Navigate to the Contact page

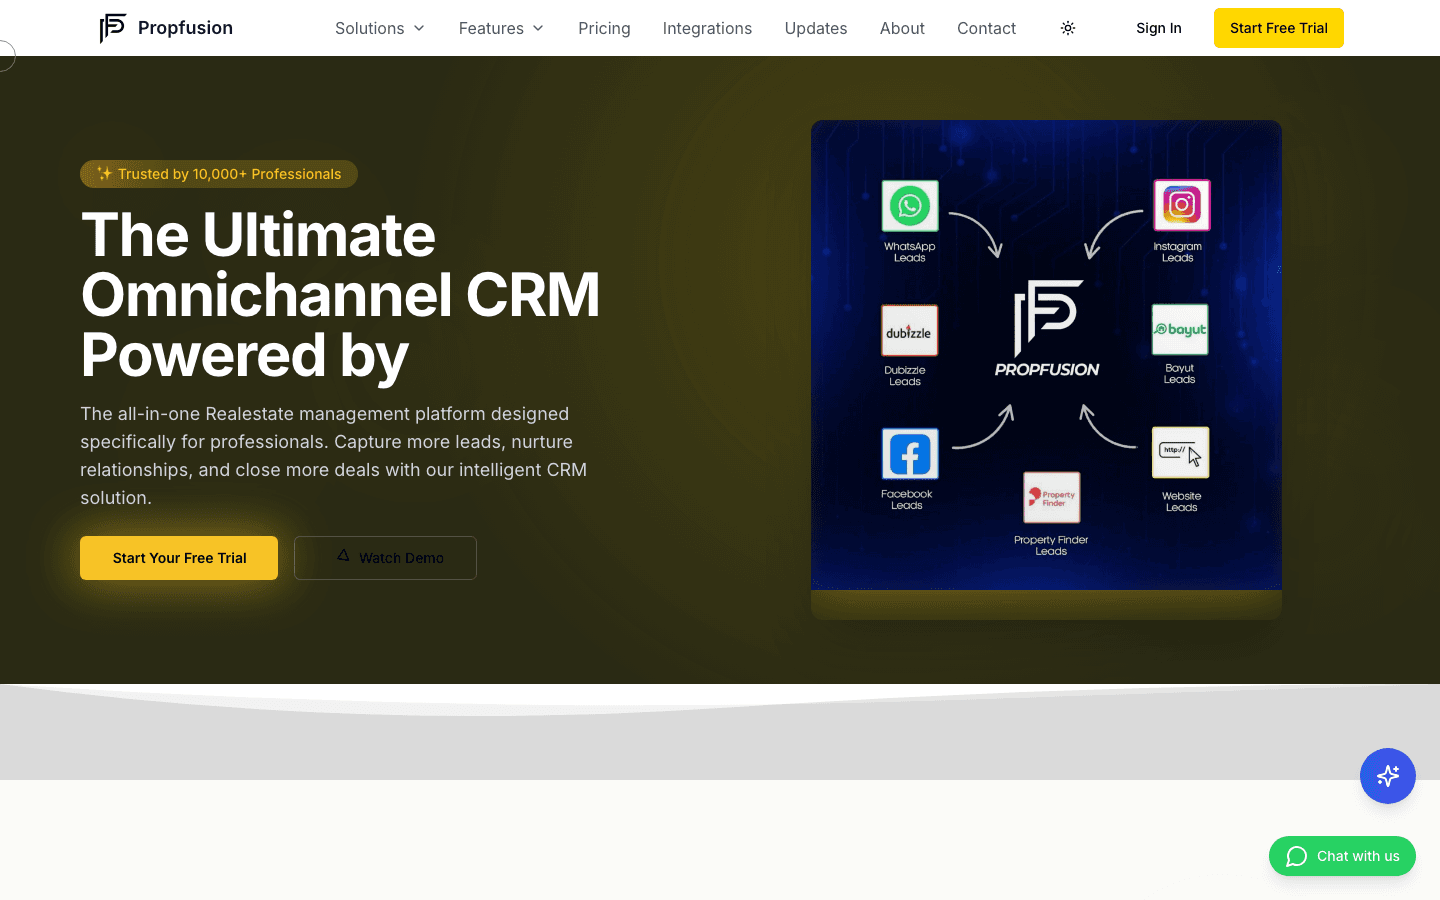[986, 28]
